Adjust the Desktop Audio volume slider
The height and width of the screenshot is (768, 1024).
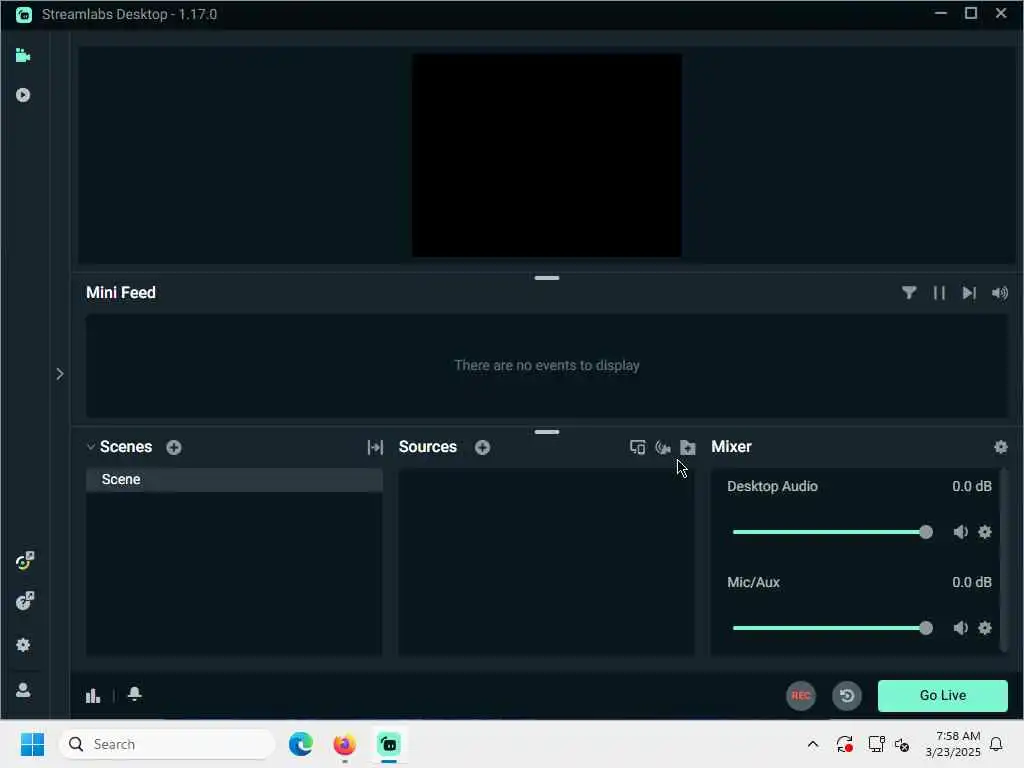click(x=833, y=532)
